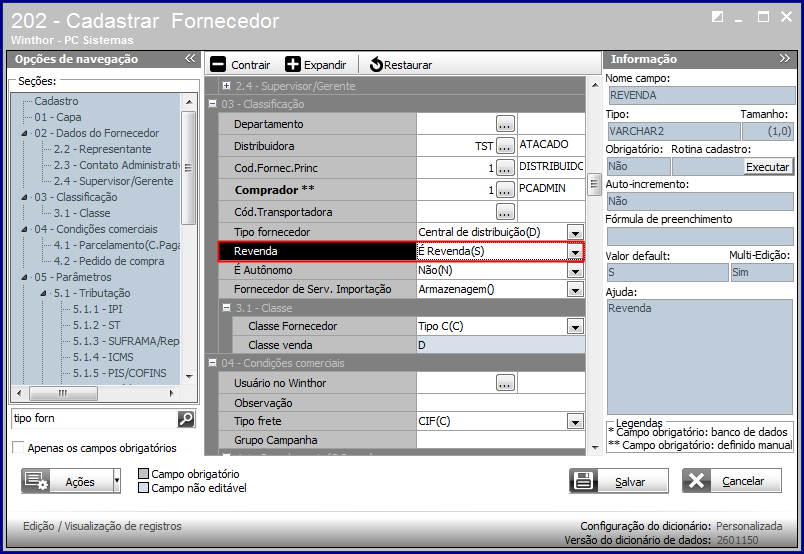Viewport: 804px width, 554px height.
Task: Click the tree horizontal scrollbar thumb
Action: click(63, 393)
